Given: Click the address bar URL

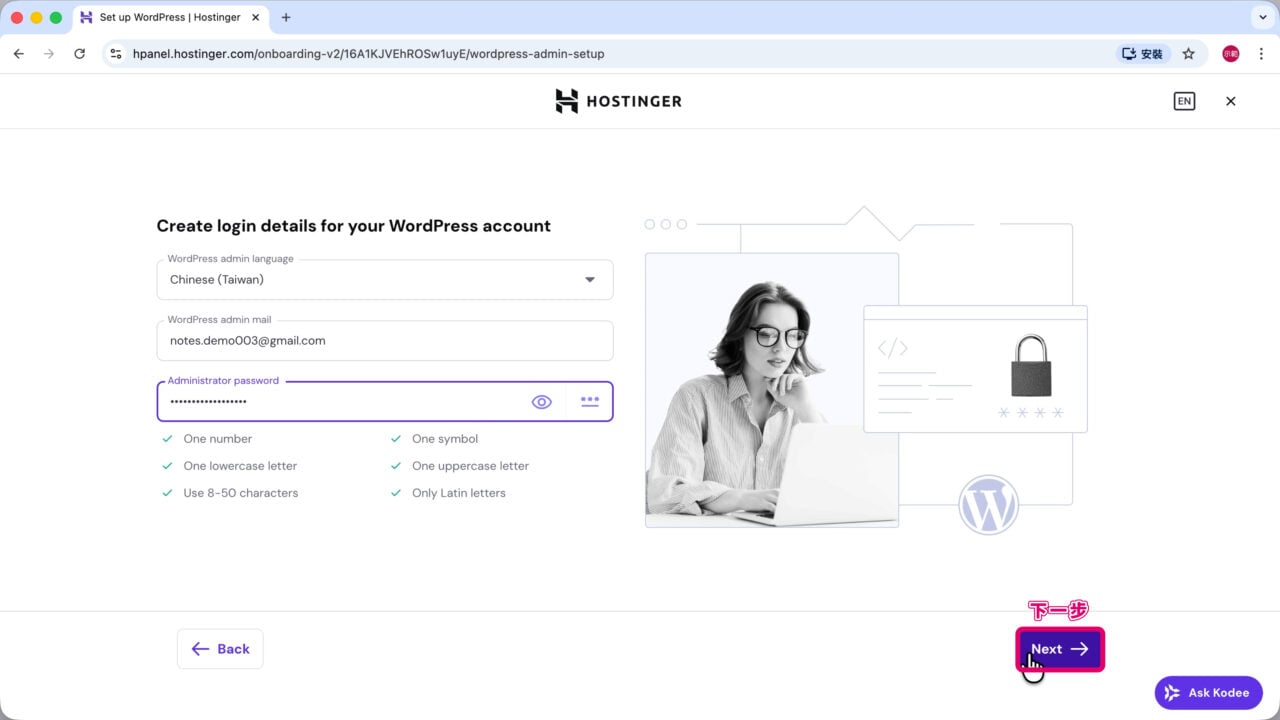Looking at the screenshot, I should (368, 54).
